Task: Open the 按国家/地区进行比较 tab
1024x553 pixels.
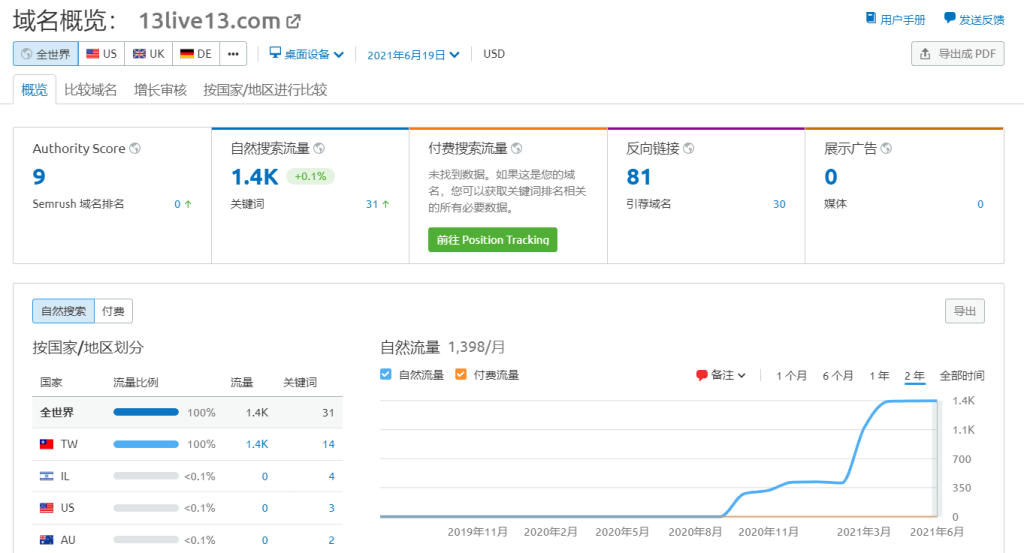Action: (x=265, y=90)
